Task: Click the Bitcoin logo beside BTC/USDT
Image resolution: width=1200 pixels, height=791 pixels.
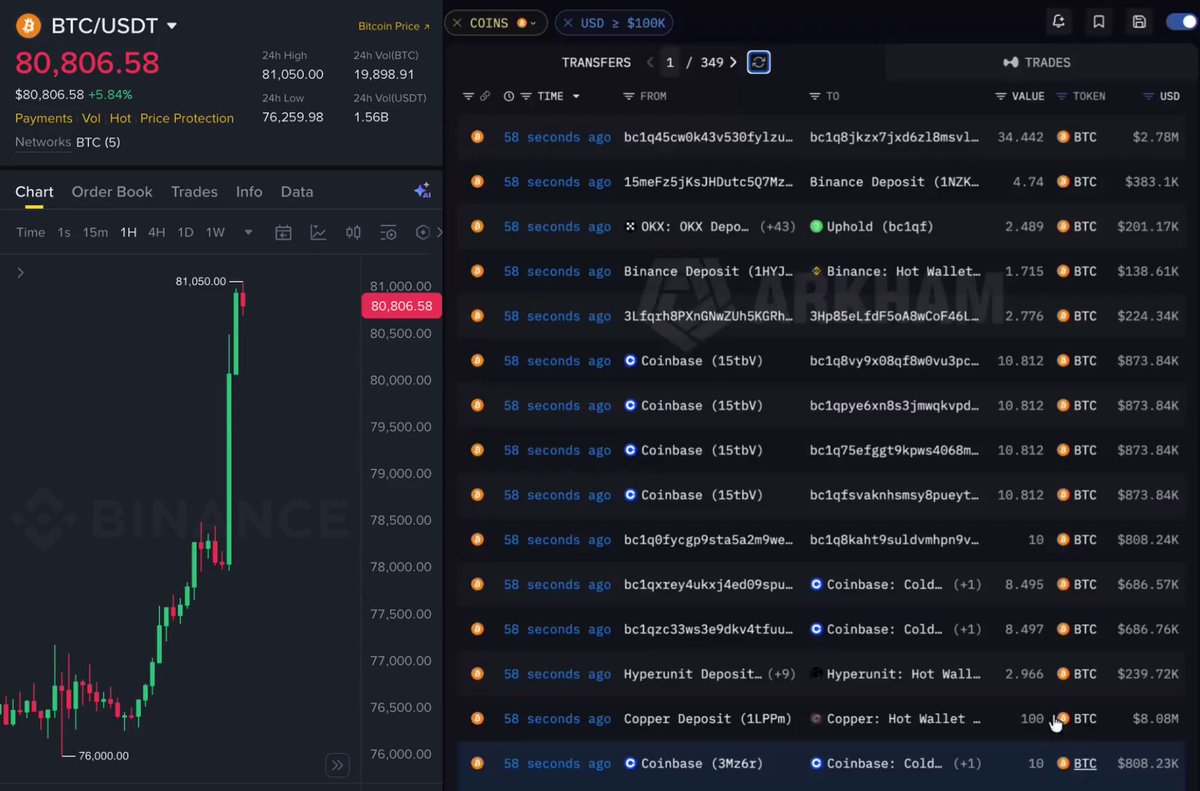Action: point(28,24)
